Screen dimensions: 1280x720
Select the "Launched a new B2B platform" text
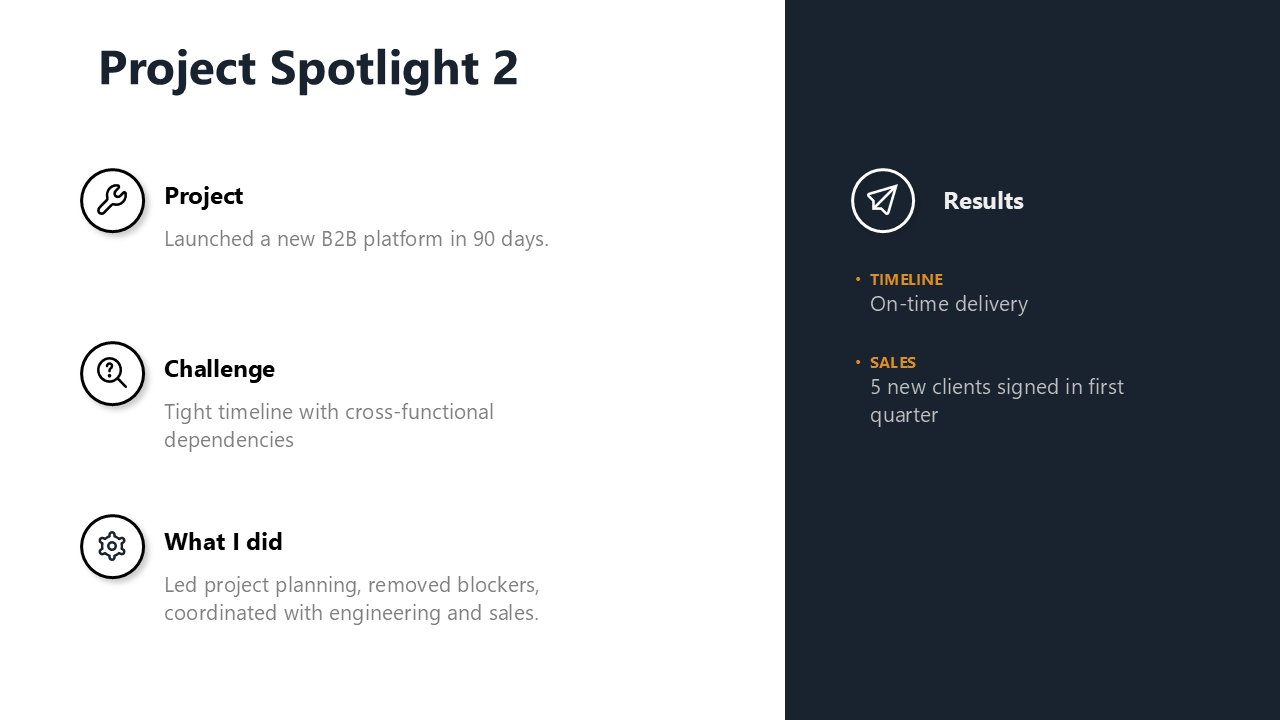[356, 239]
